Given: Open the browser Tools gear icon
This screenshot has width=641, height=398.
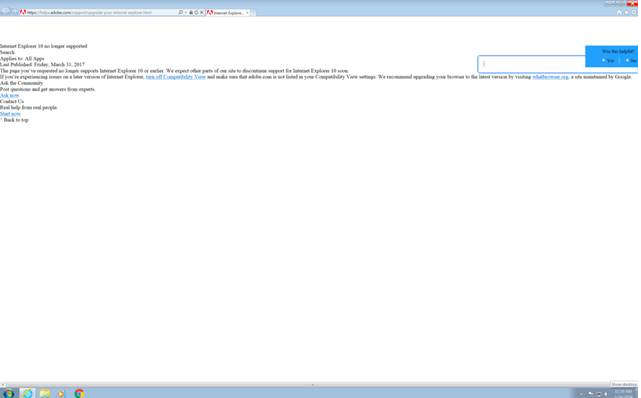Looking at the screenshot, I should pos(634,12).
